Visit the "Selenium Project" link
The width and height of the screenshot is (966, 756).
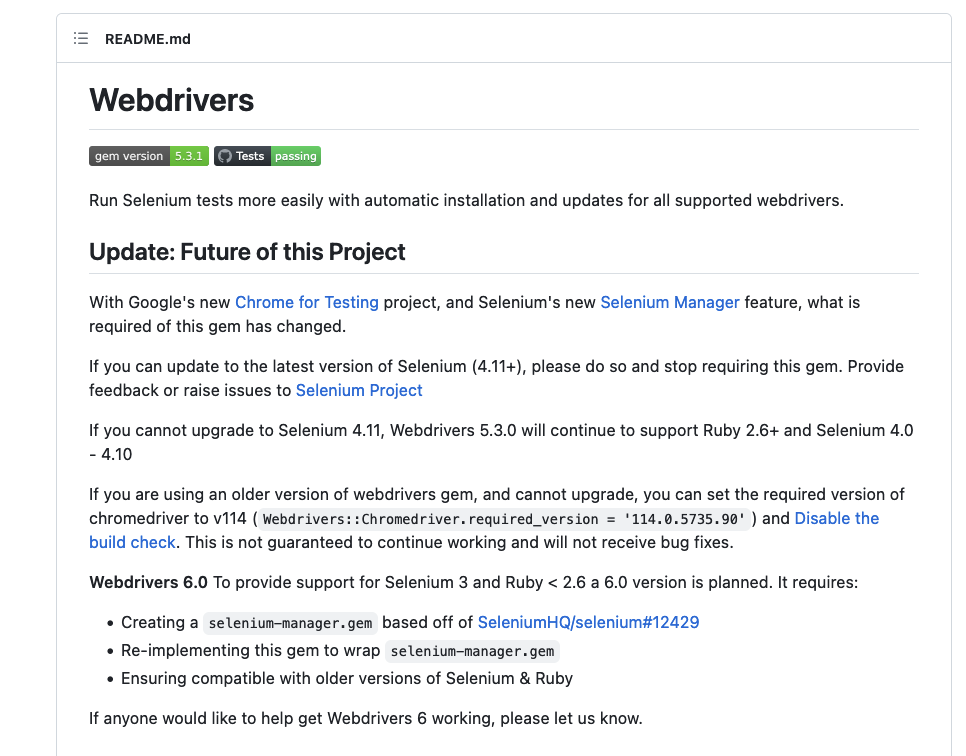click(x=359, y=390)
